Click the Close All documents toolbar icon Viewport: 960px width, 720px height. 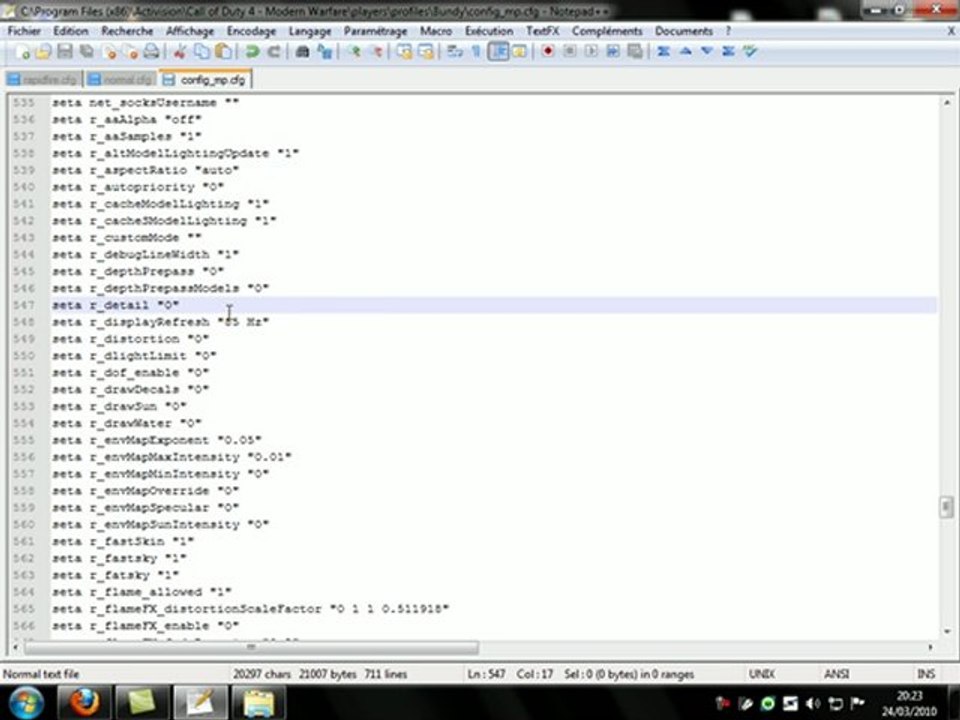click(x=131, y=52)
